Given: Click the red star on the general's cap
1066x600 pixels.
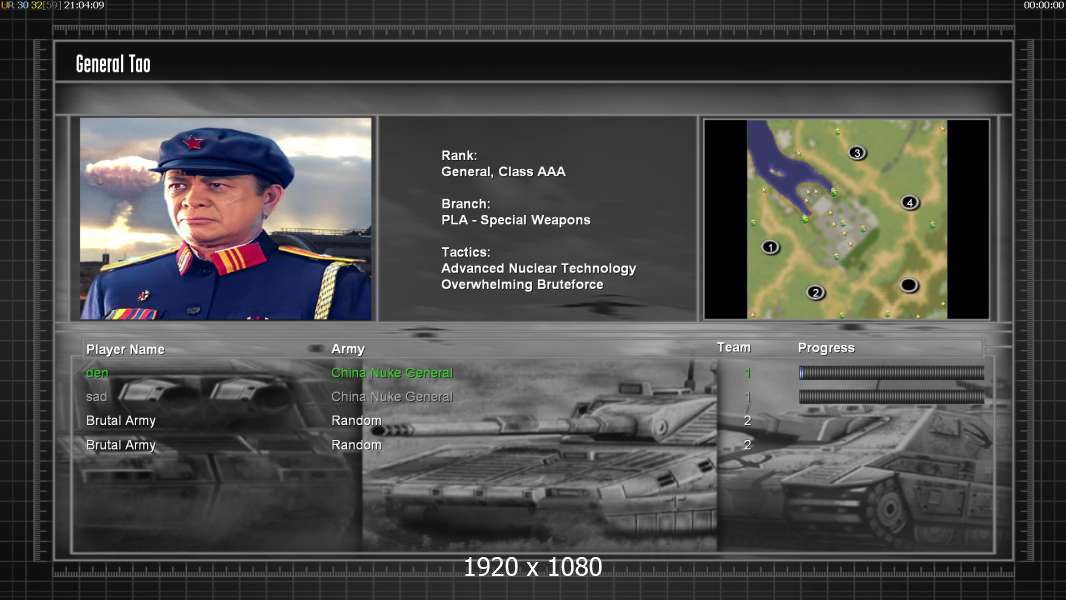Looking at the screenshot, I should tap(192, 142).
